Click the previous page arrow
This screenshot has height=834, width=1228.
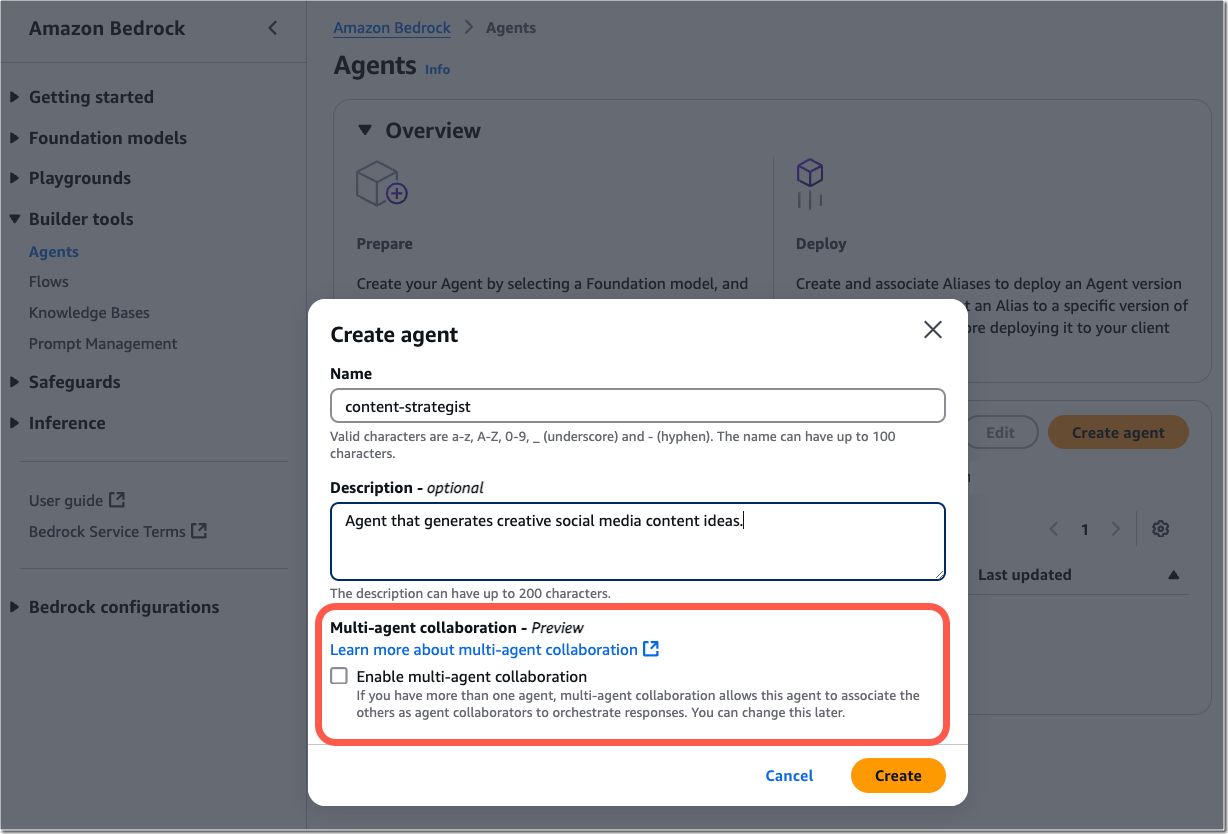tap(1052, 528)
